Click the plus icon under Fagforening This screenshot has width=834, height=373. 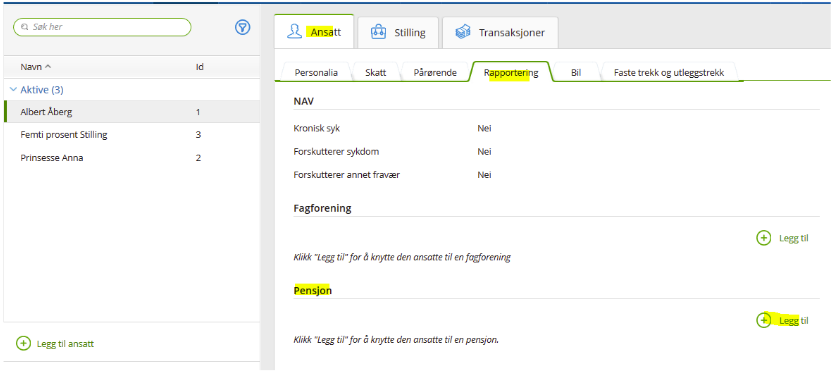coord(763,238)
